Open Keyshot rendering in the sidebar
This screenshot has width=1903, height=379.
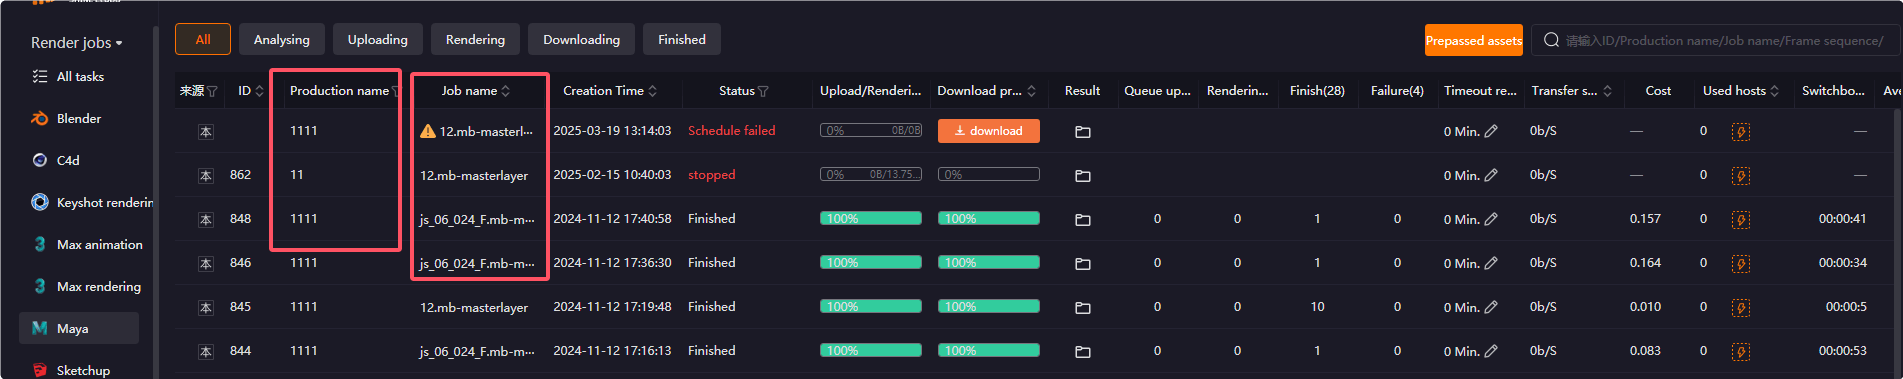pos(92,202)
